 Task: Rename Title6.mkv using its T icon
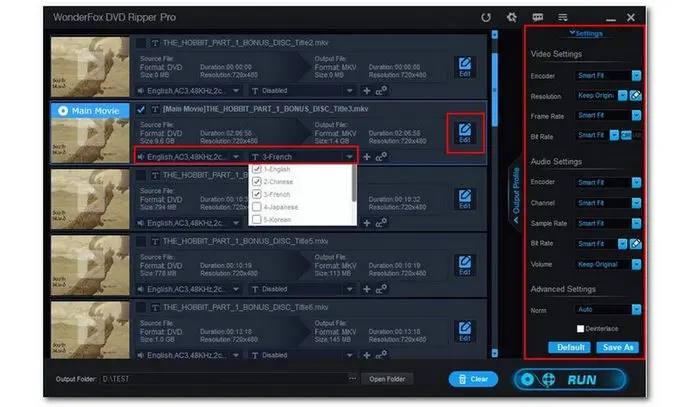pos(155,307)
